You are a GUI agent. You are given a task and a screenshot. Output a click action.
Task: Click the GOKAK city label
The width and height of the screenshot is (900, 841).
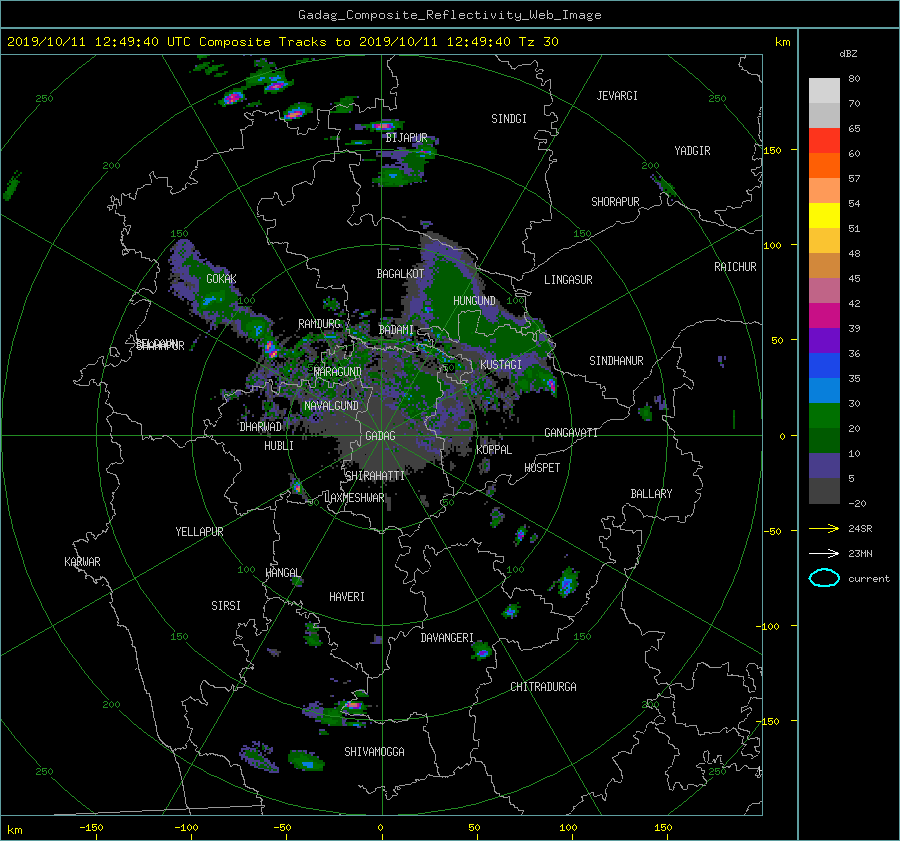tap(221, 279)
